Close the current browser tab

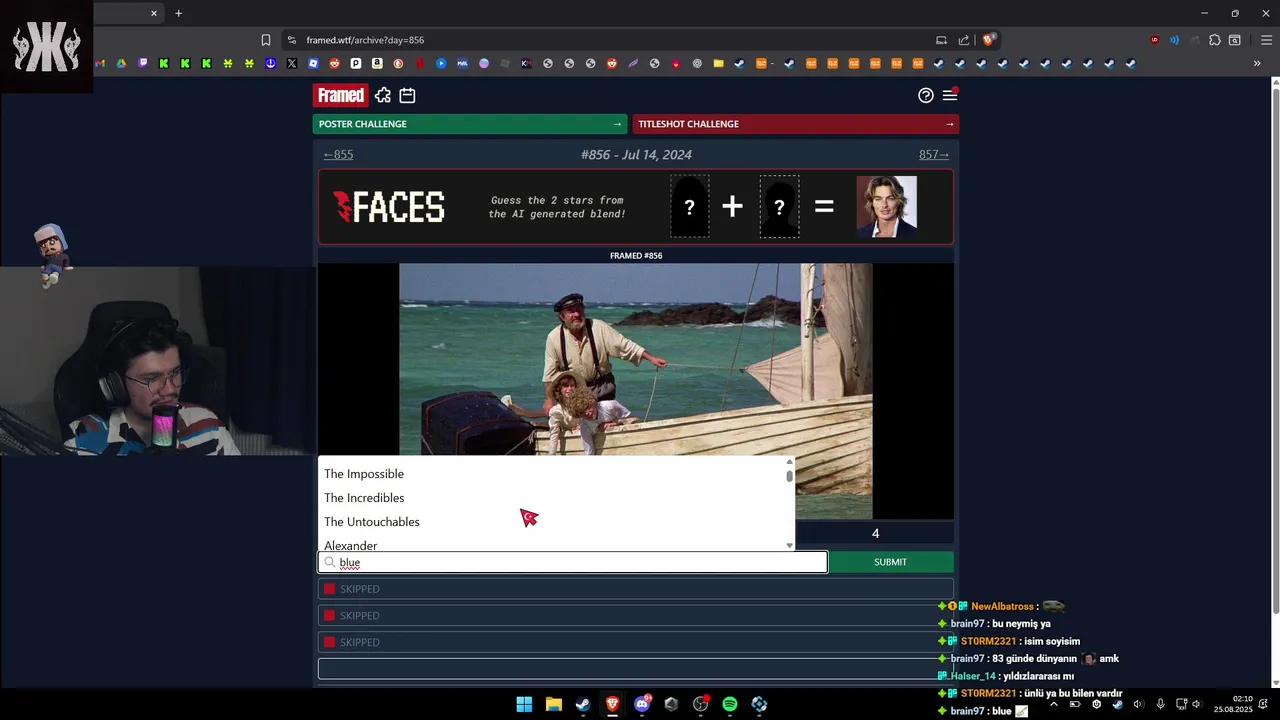click(154, 13)
